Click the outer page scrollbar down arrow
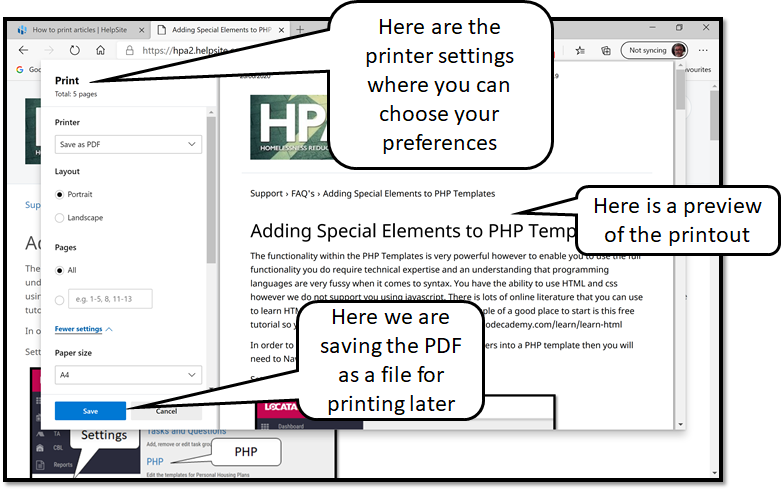The image size is (781, 491). pyautogui.click(x=714, y=473)
